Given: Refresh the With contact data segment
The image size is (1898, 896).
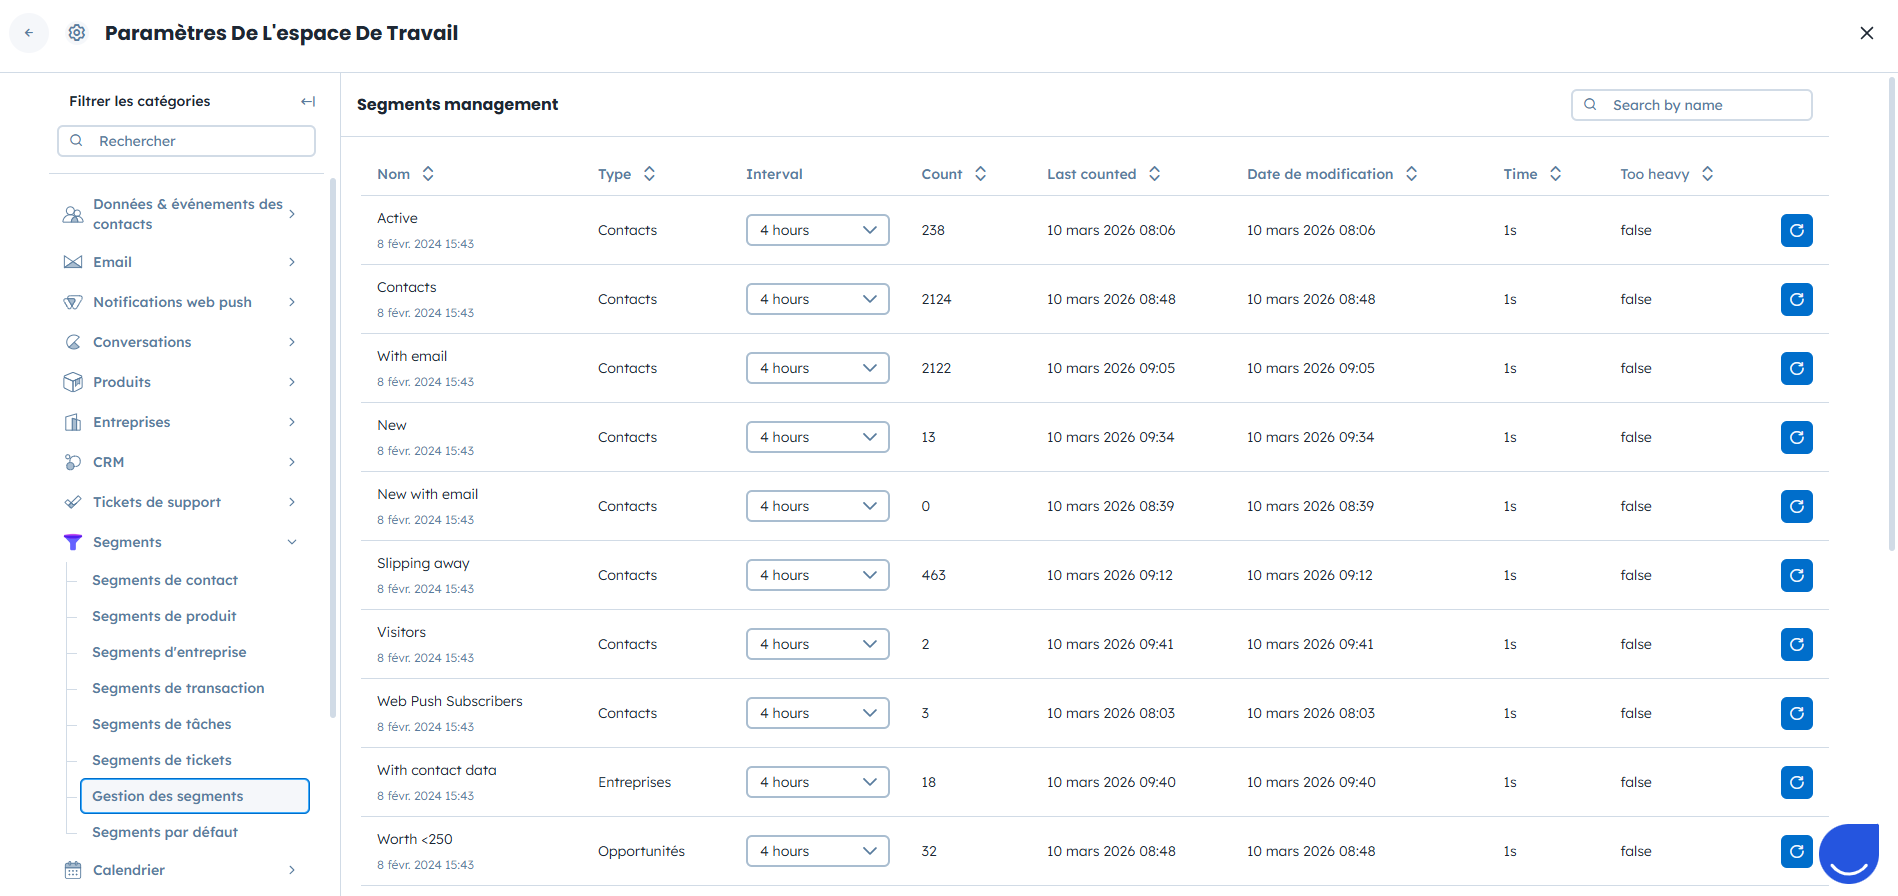Looking at the screenshot, I should 1796,782.
